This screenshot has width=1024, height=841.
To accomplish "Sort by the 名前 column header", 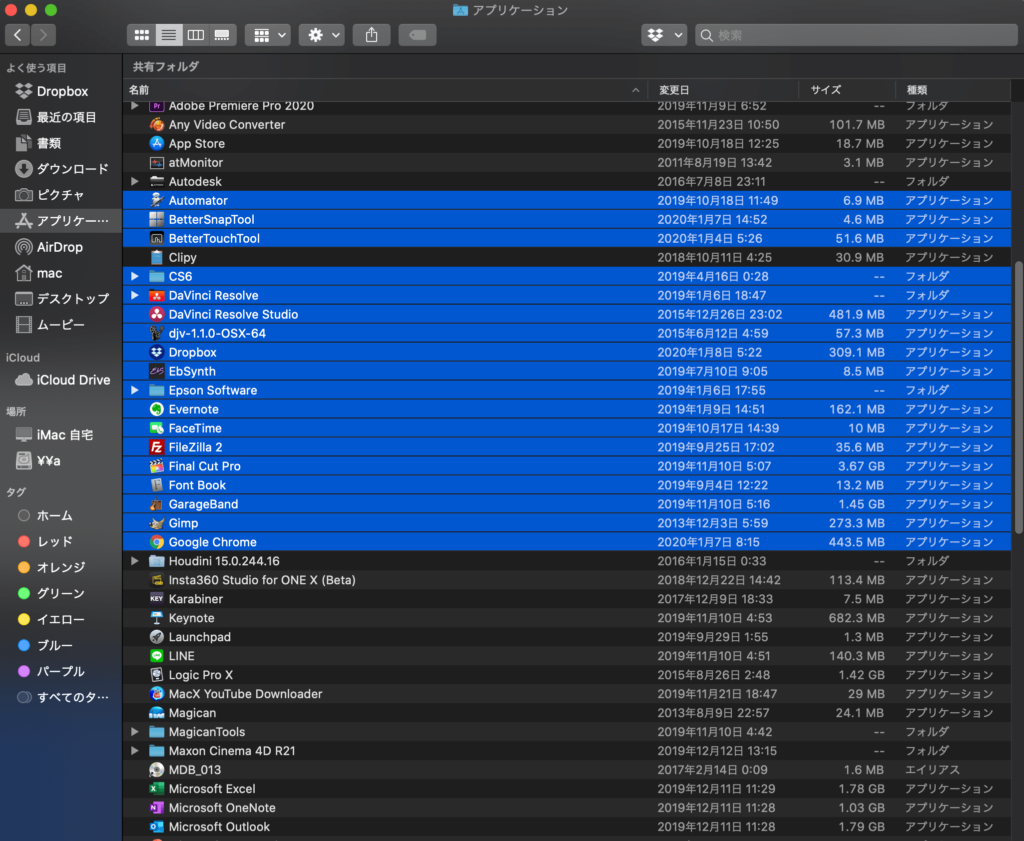I will [x=385, y=90].
